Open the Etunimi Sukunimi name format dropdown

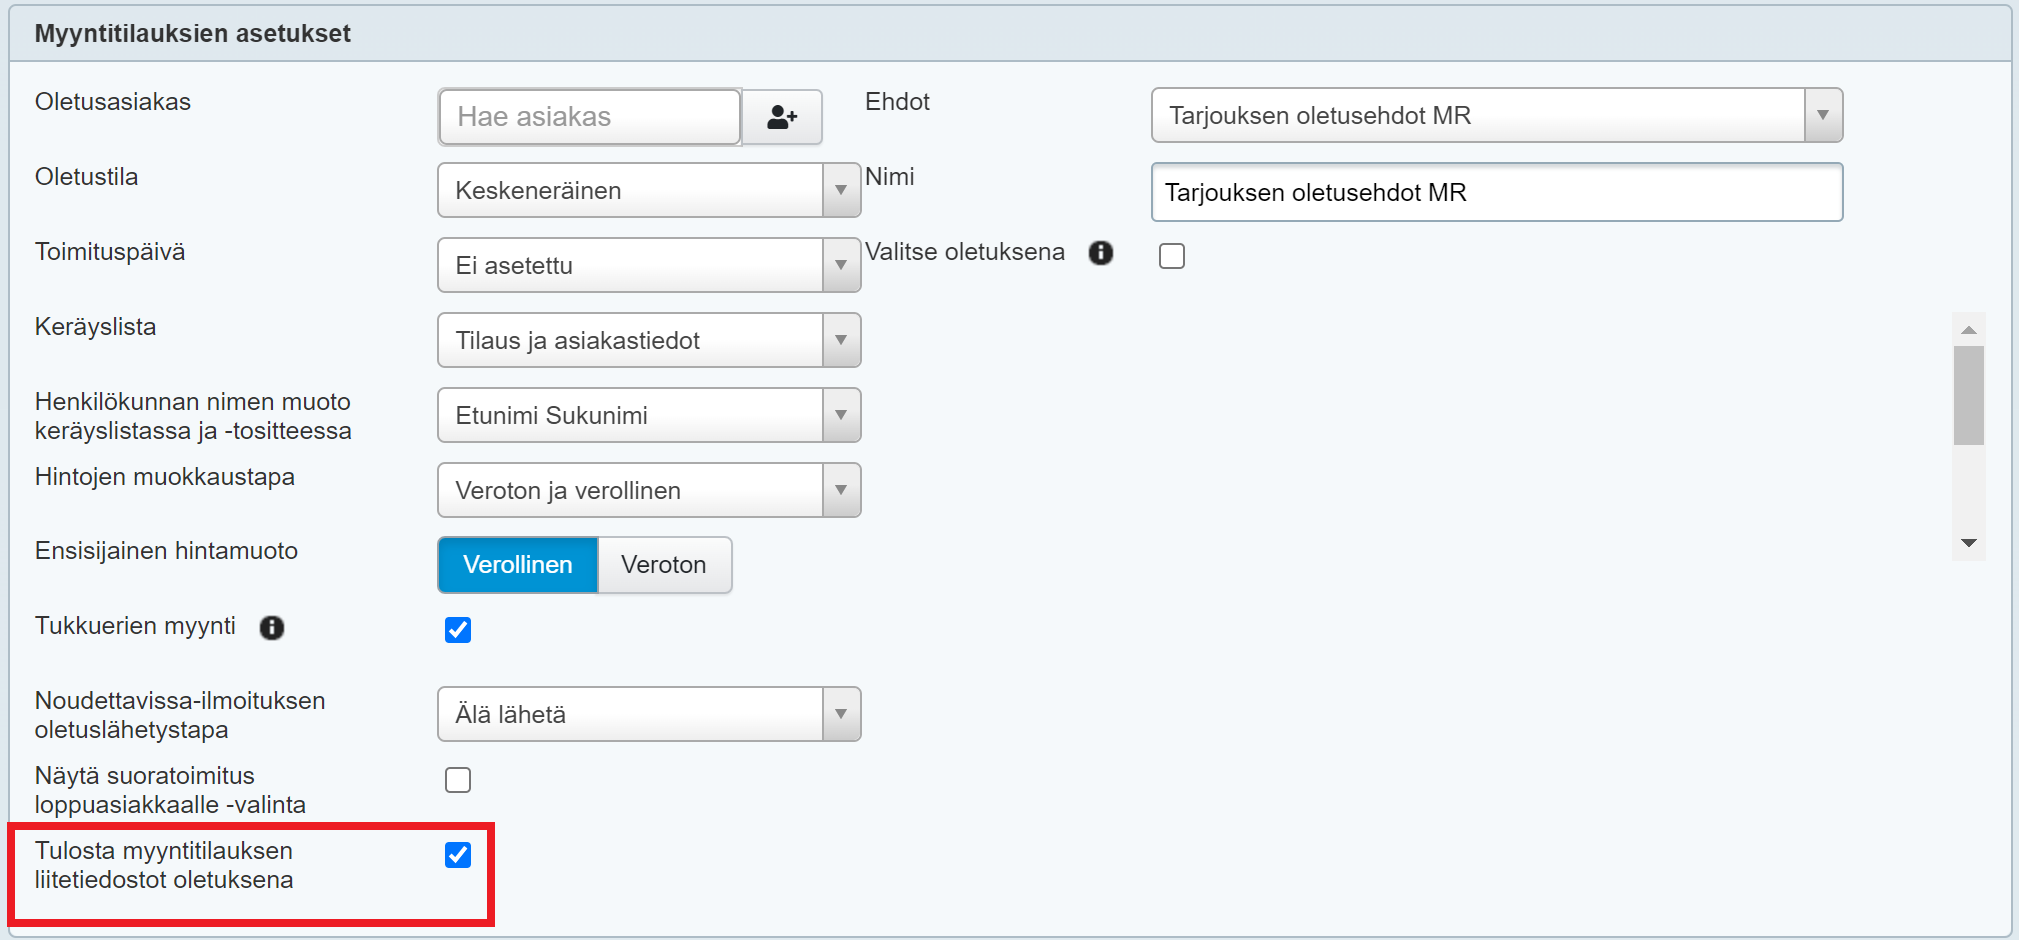pos(648,415)
